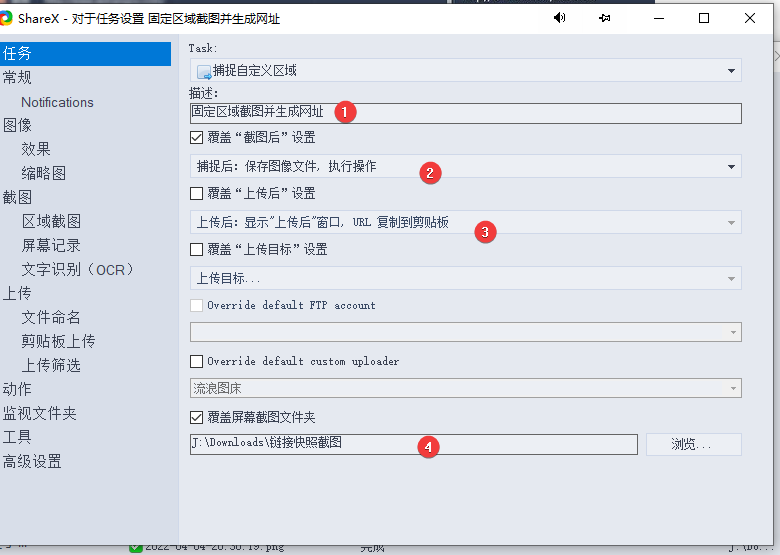Image resolution: width=780 pixels, height=555 pixels.
Task: Click red annotation marker number 4
Action: click(x=428, y=447)
